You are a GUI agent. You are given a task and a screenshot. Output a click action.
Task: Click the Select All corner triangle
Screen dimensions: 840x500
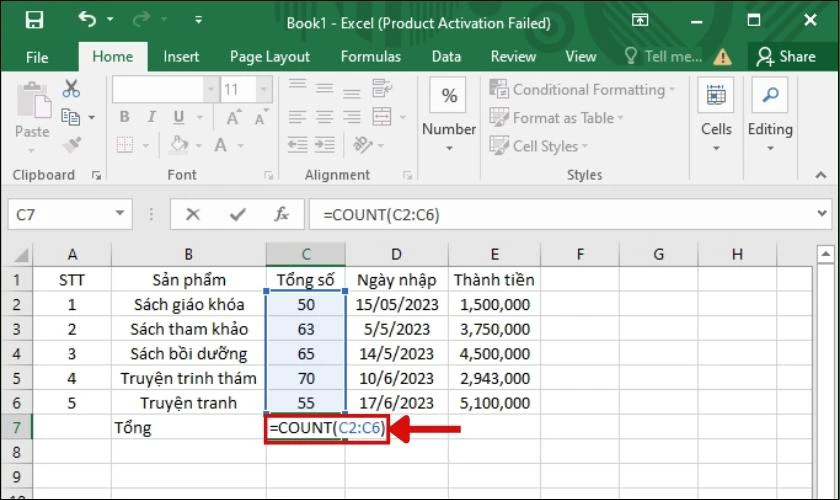[20, 255]
